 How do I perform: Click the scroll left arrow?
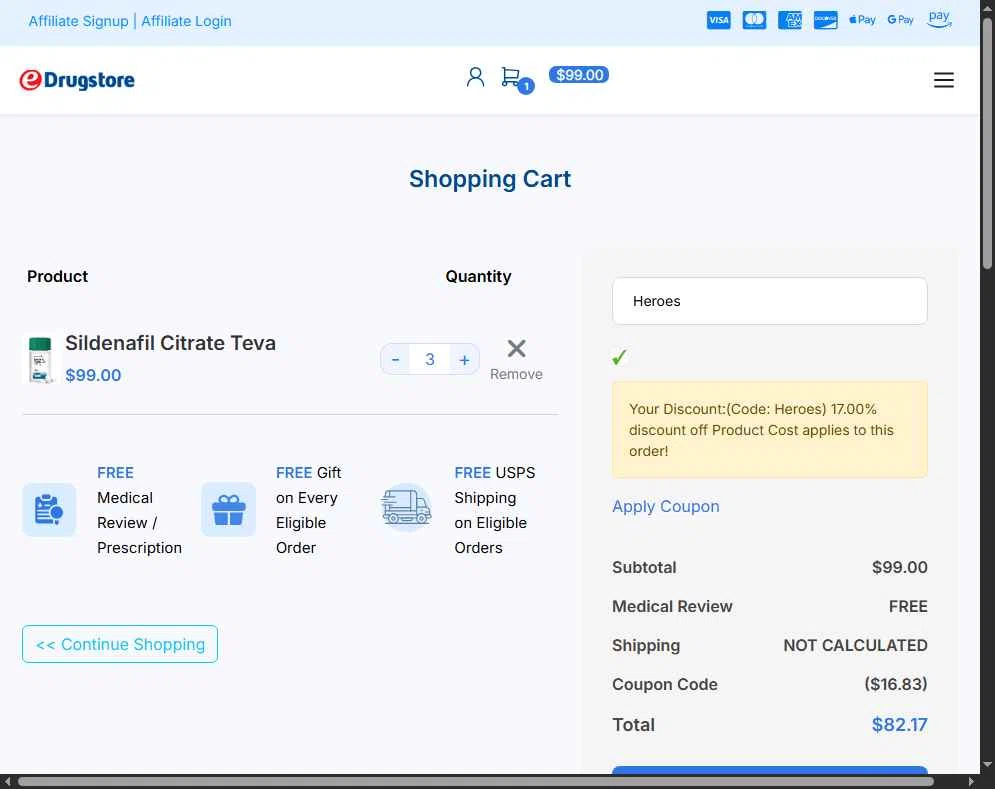(x=7, y=781)
